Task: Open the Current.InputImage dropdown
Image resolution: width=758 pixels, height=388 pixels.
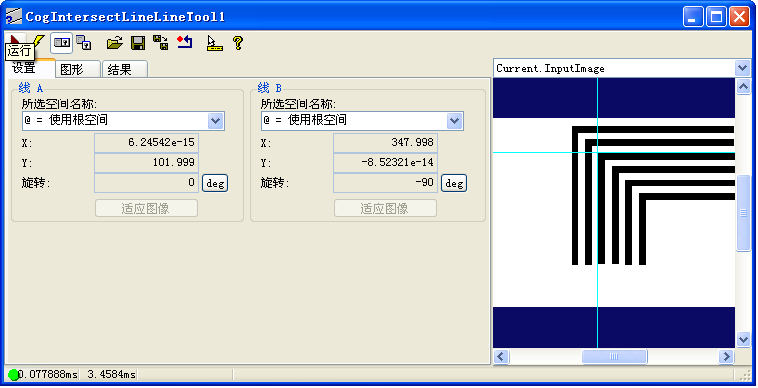Action: [x=743, y=68]
